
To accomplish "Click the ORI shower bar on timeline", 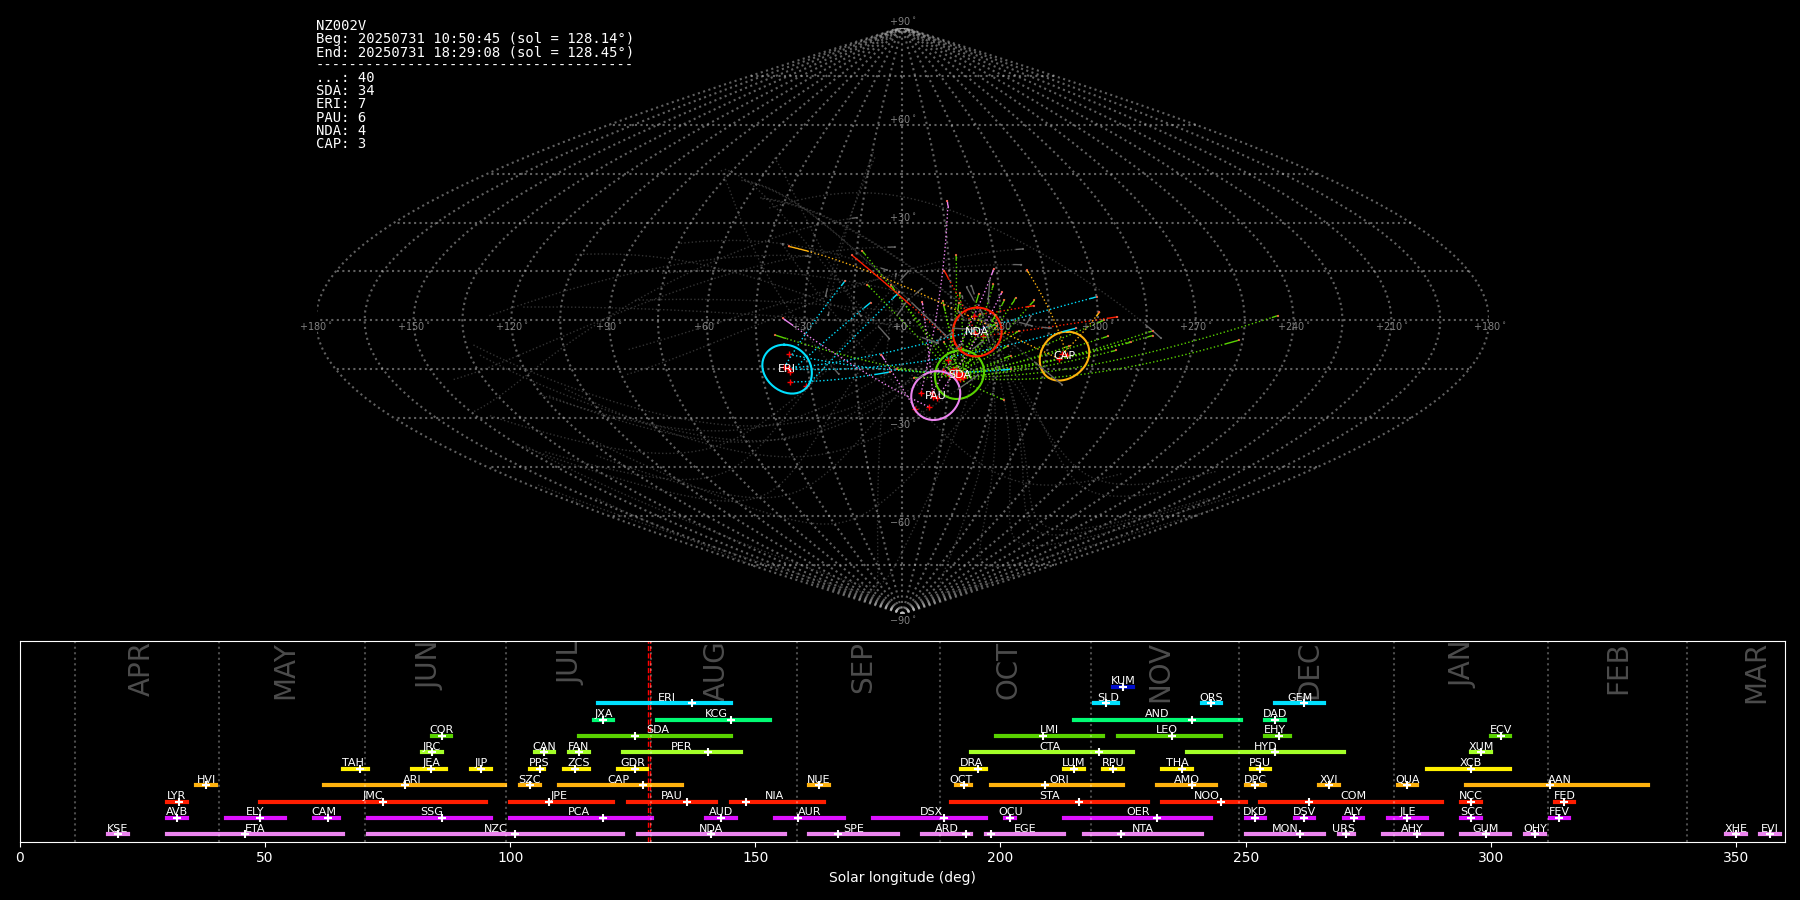I will tap(1057, 785).
